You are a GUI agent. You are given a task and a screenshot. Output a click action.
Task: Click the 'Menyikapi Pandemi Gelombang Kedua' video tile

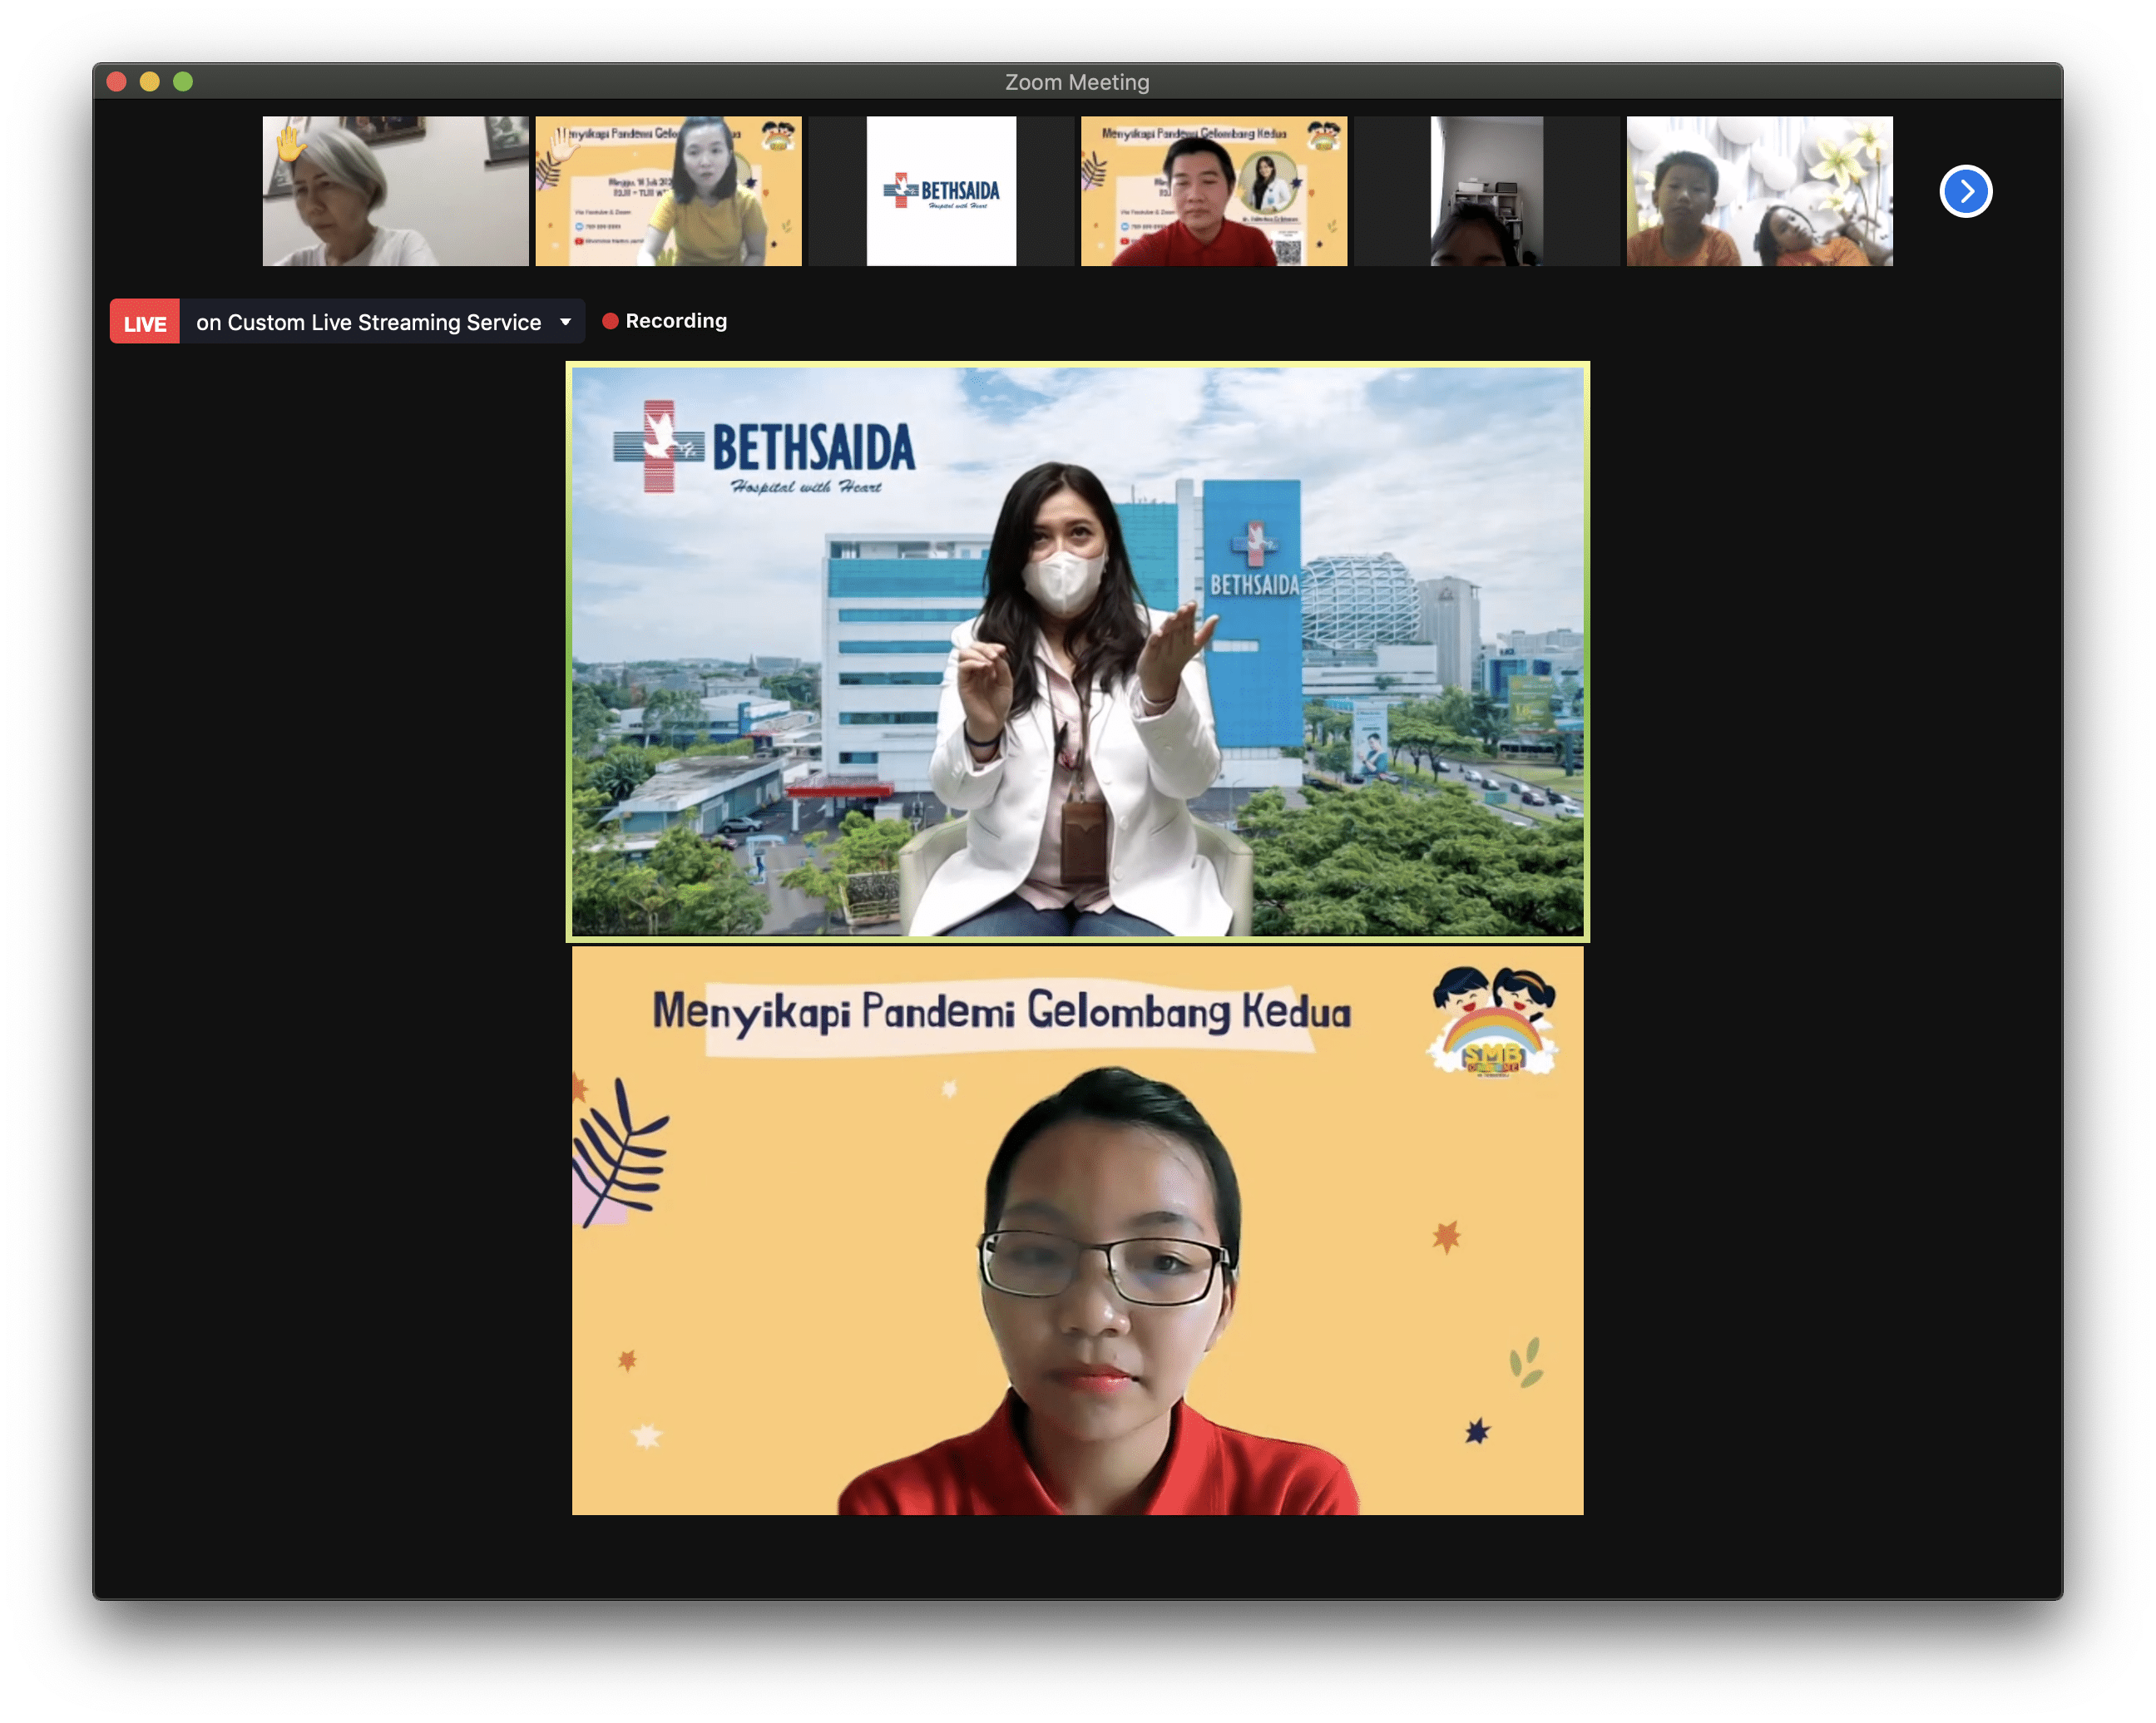[1077, 1231]
